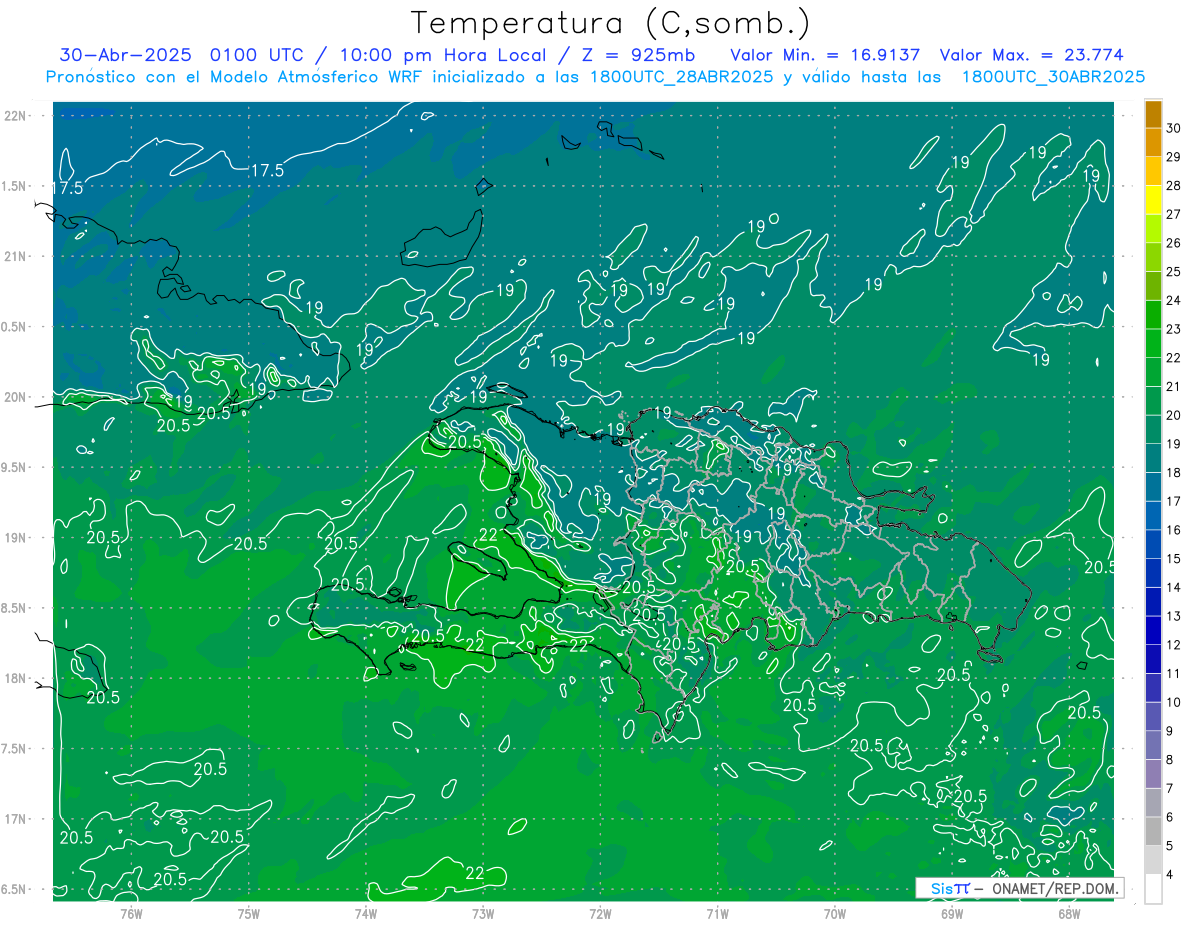Select valid-until time "1800UTC_30ABR2025"

click(1053, 77)
